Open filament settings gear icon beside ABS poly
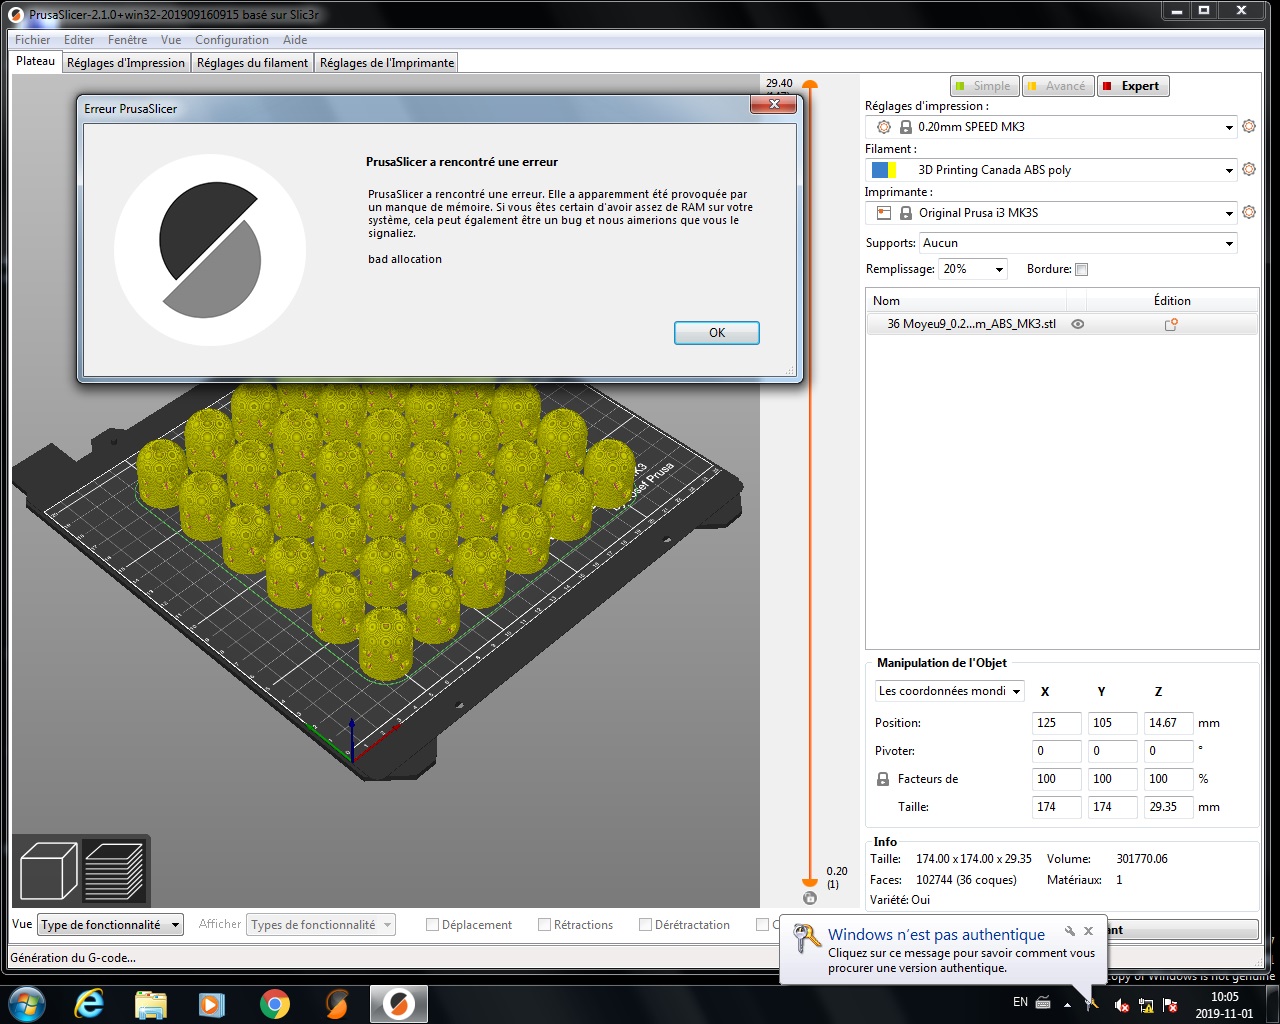The height and width of the screenshot is (1024, 1280). click(1249, 169)
